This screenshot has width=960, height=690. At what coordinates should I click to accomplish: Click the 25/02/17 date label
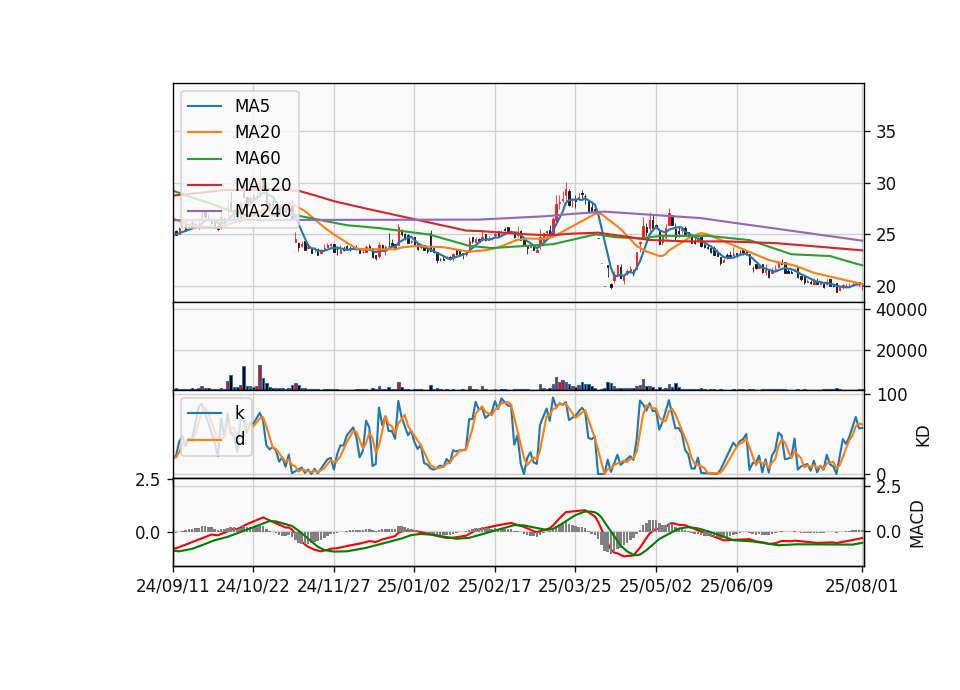coord(495,586)
